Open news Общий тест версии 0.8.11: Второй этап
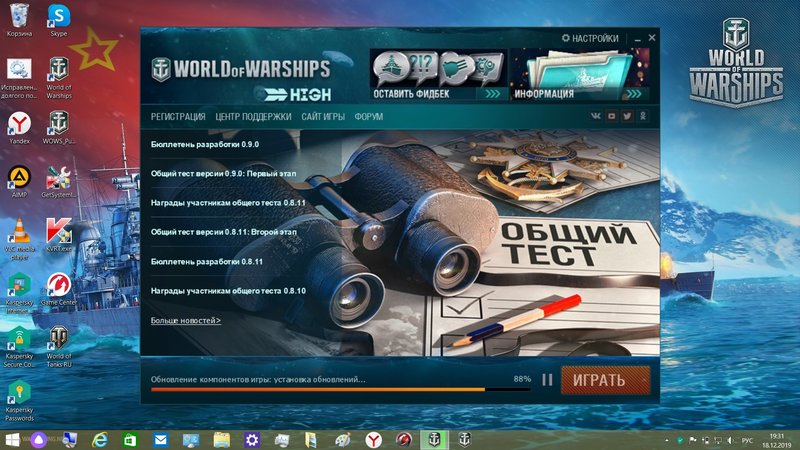Viewport: 800px width, 450px height. pyautogui.click(x=223, y=232)
